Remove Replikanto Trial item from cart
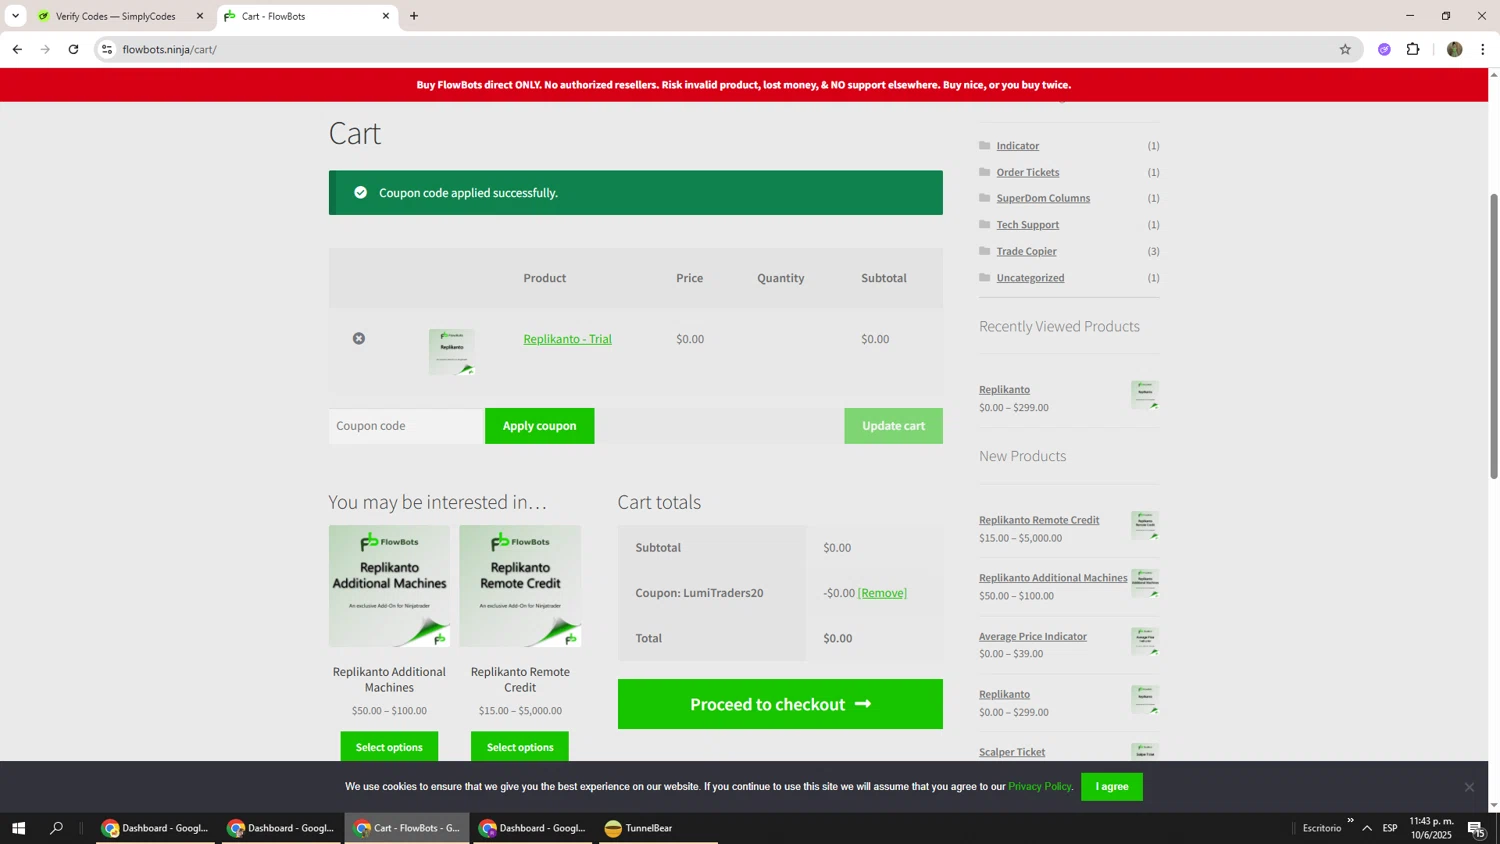Viewport: 1500px width, 844px height. pyautogui.click(x=359, y=339)
